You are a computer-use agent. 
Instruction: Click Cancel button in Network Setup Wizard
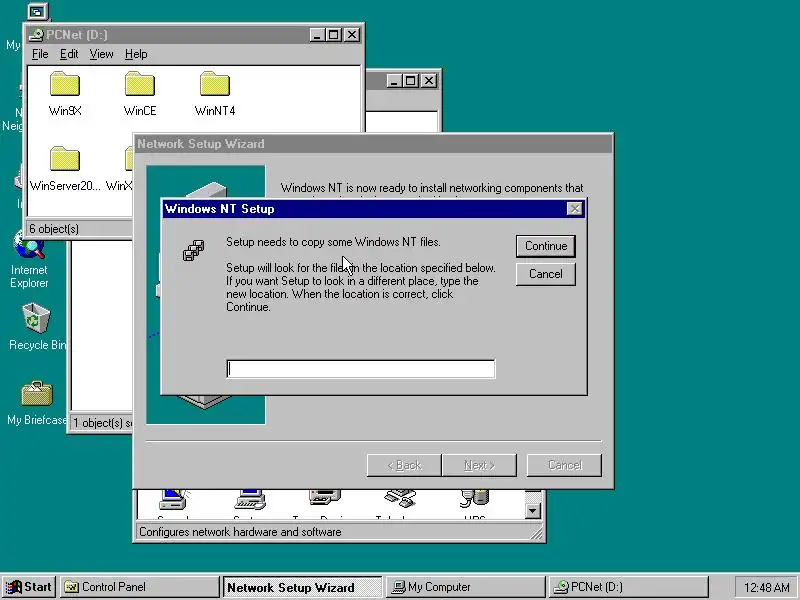pos(564,465)
